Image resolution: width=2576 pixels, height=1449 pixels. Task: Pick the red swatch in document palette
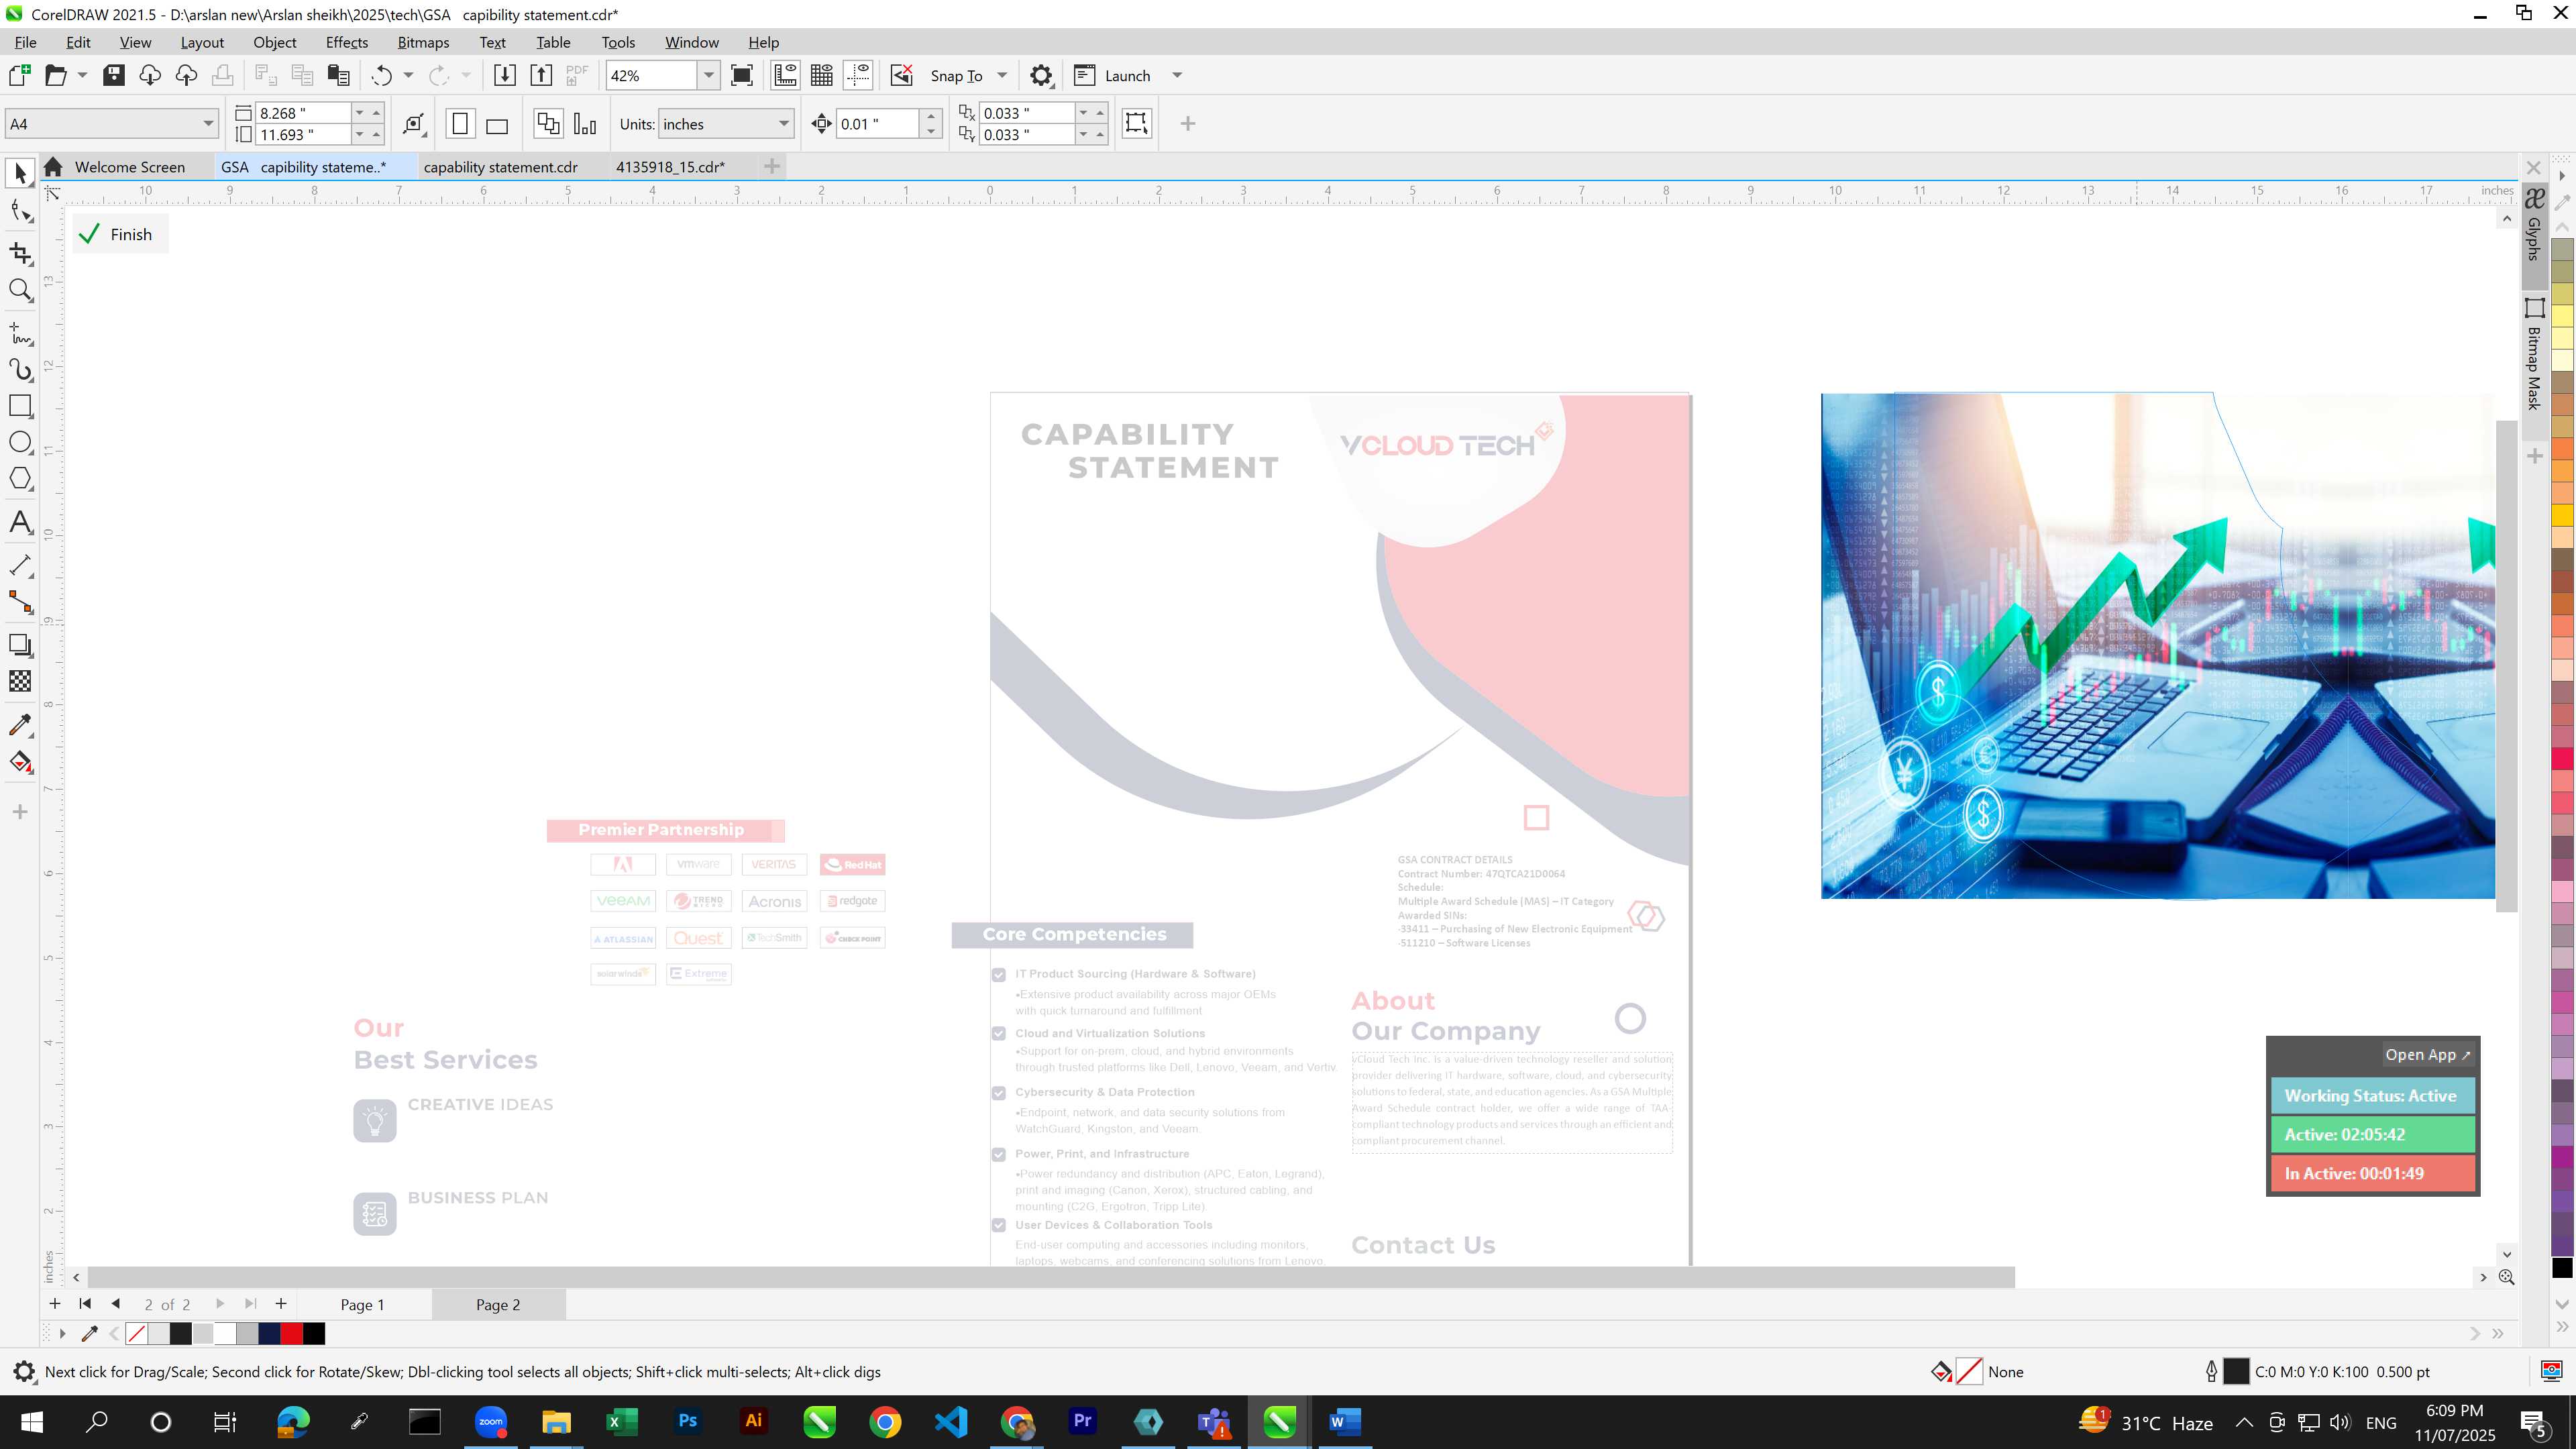(x=292, y=1333)
